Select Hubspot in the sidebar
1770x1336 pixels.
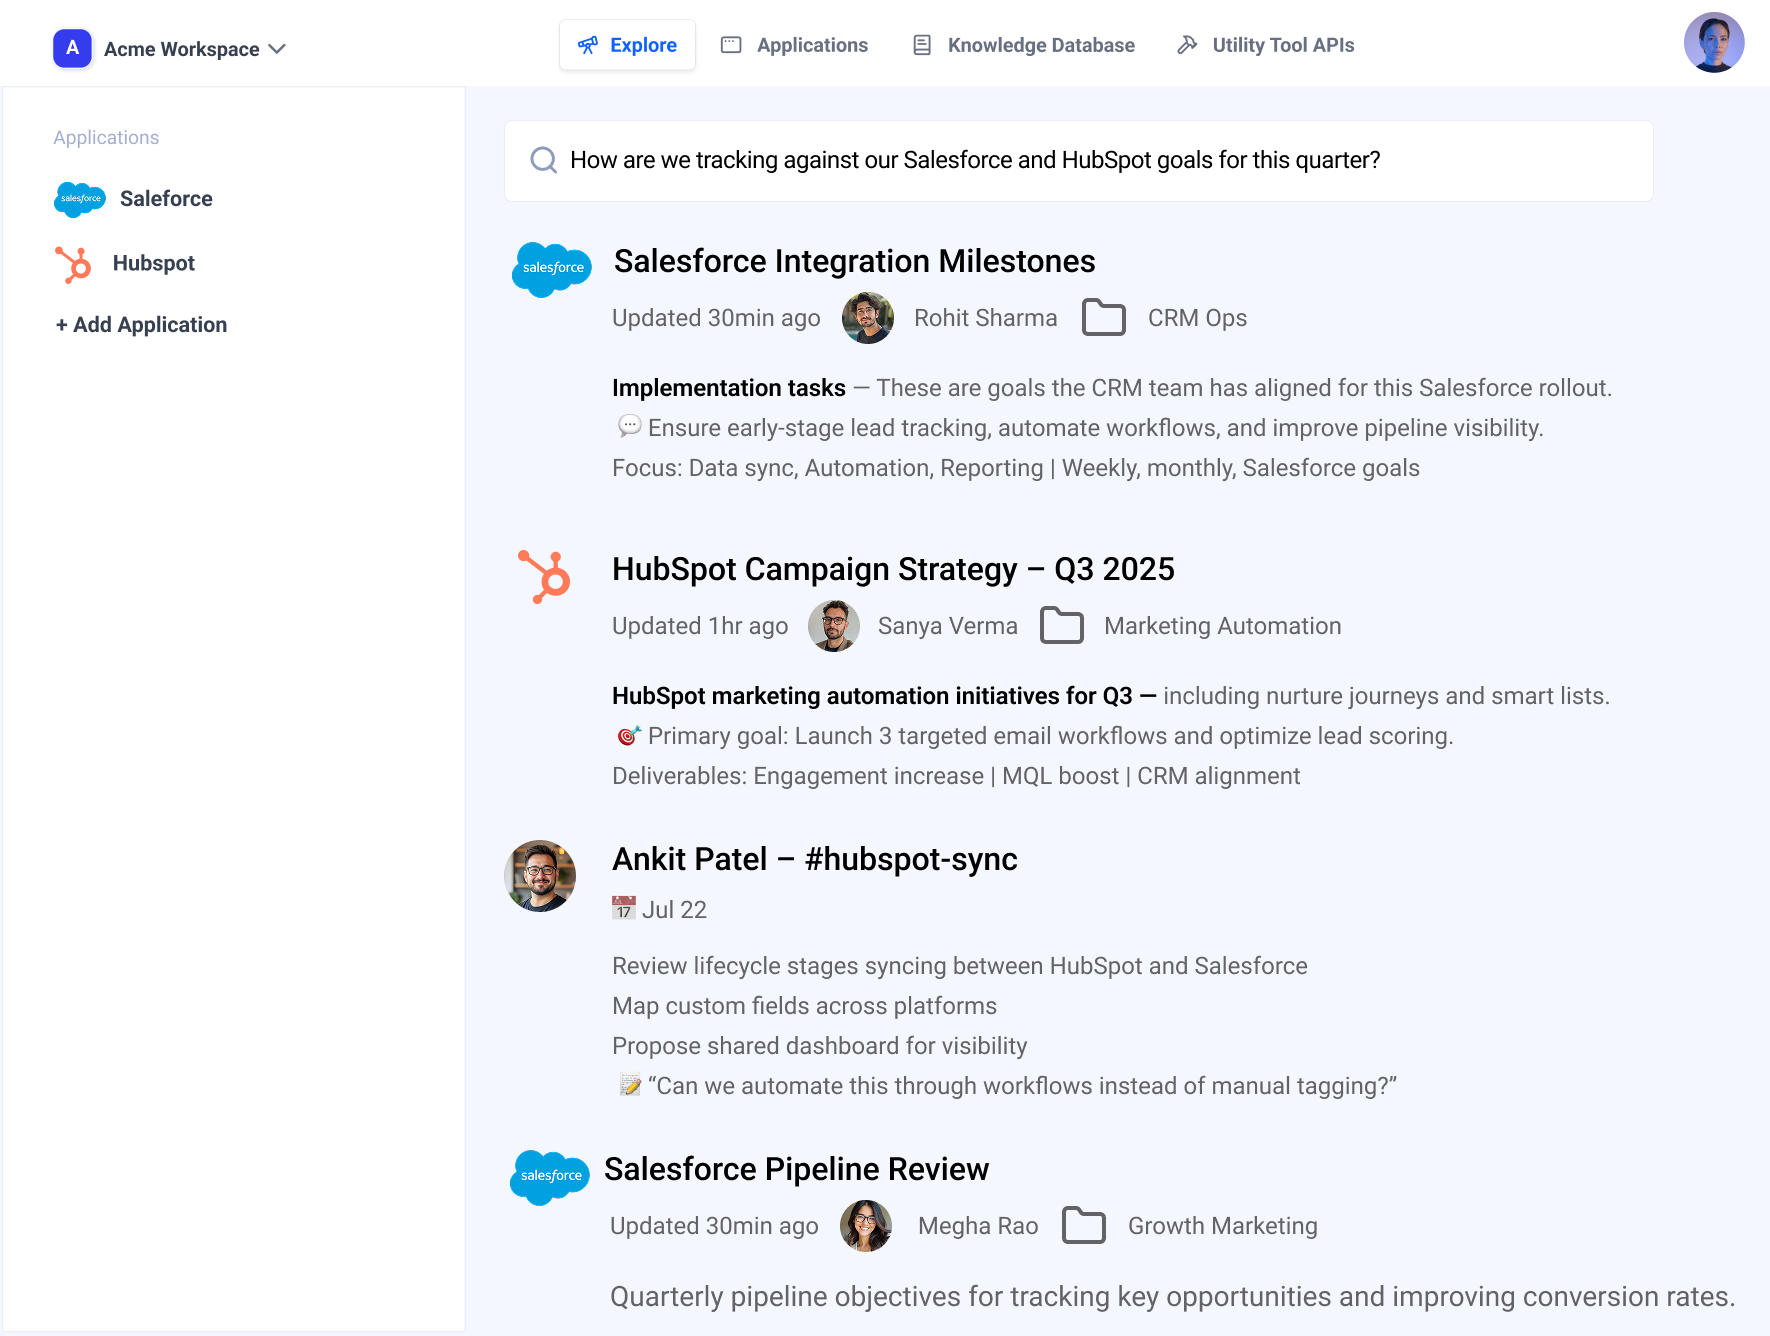click(125, 264)
